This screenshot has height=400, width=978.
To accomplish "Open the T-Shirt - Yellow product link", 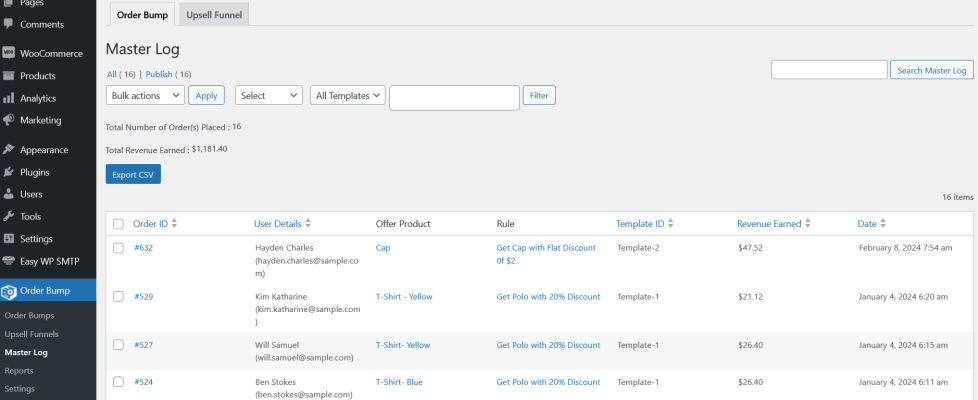I will pos(402,297).
